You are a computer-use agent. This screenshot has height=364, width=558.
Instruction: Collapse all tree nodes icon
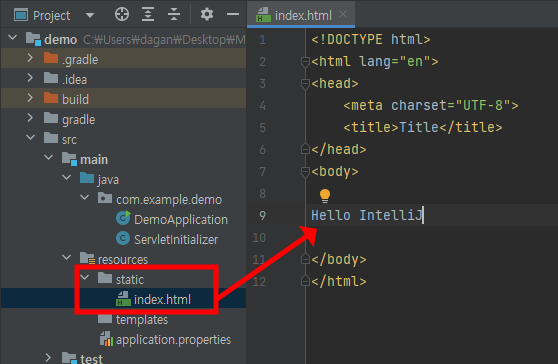174,15
